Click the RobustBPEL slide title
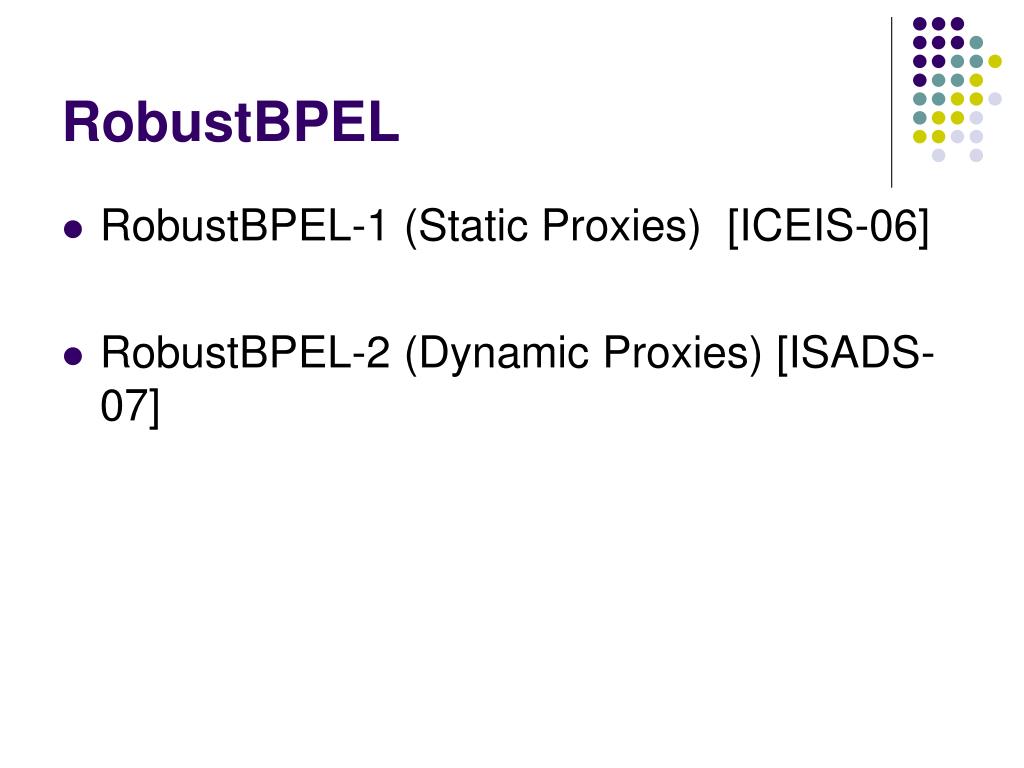 coord(231,122)
